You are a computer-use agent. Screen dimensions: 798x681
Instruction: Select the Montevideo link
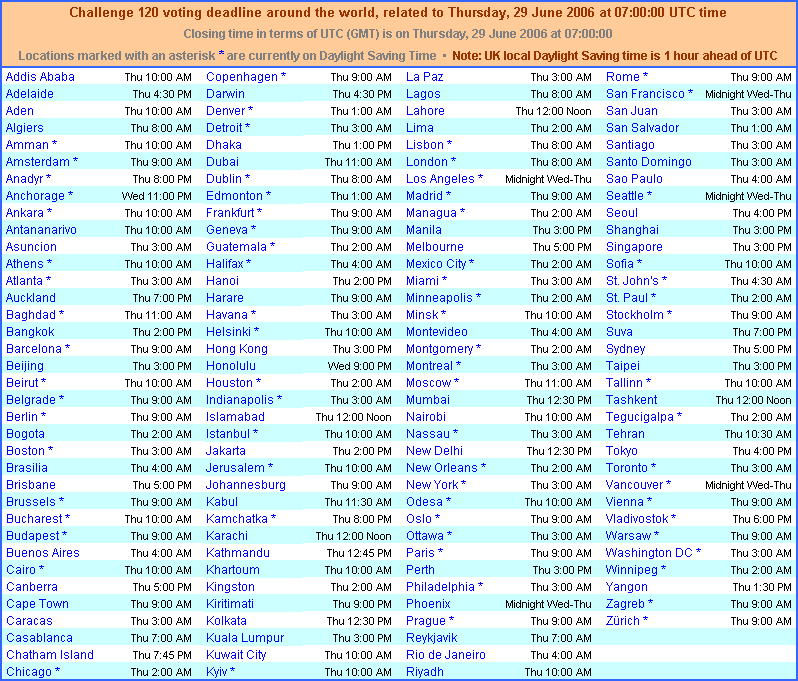pos(437,332)
